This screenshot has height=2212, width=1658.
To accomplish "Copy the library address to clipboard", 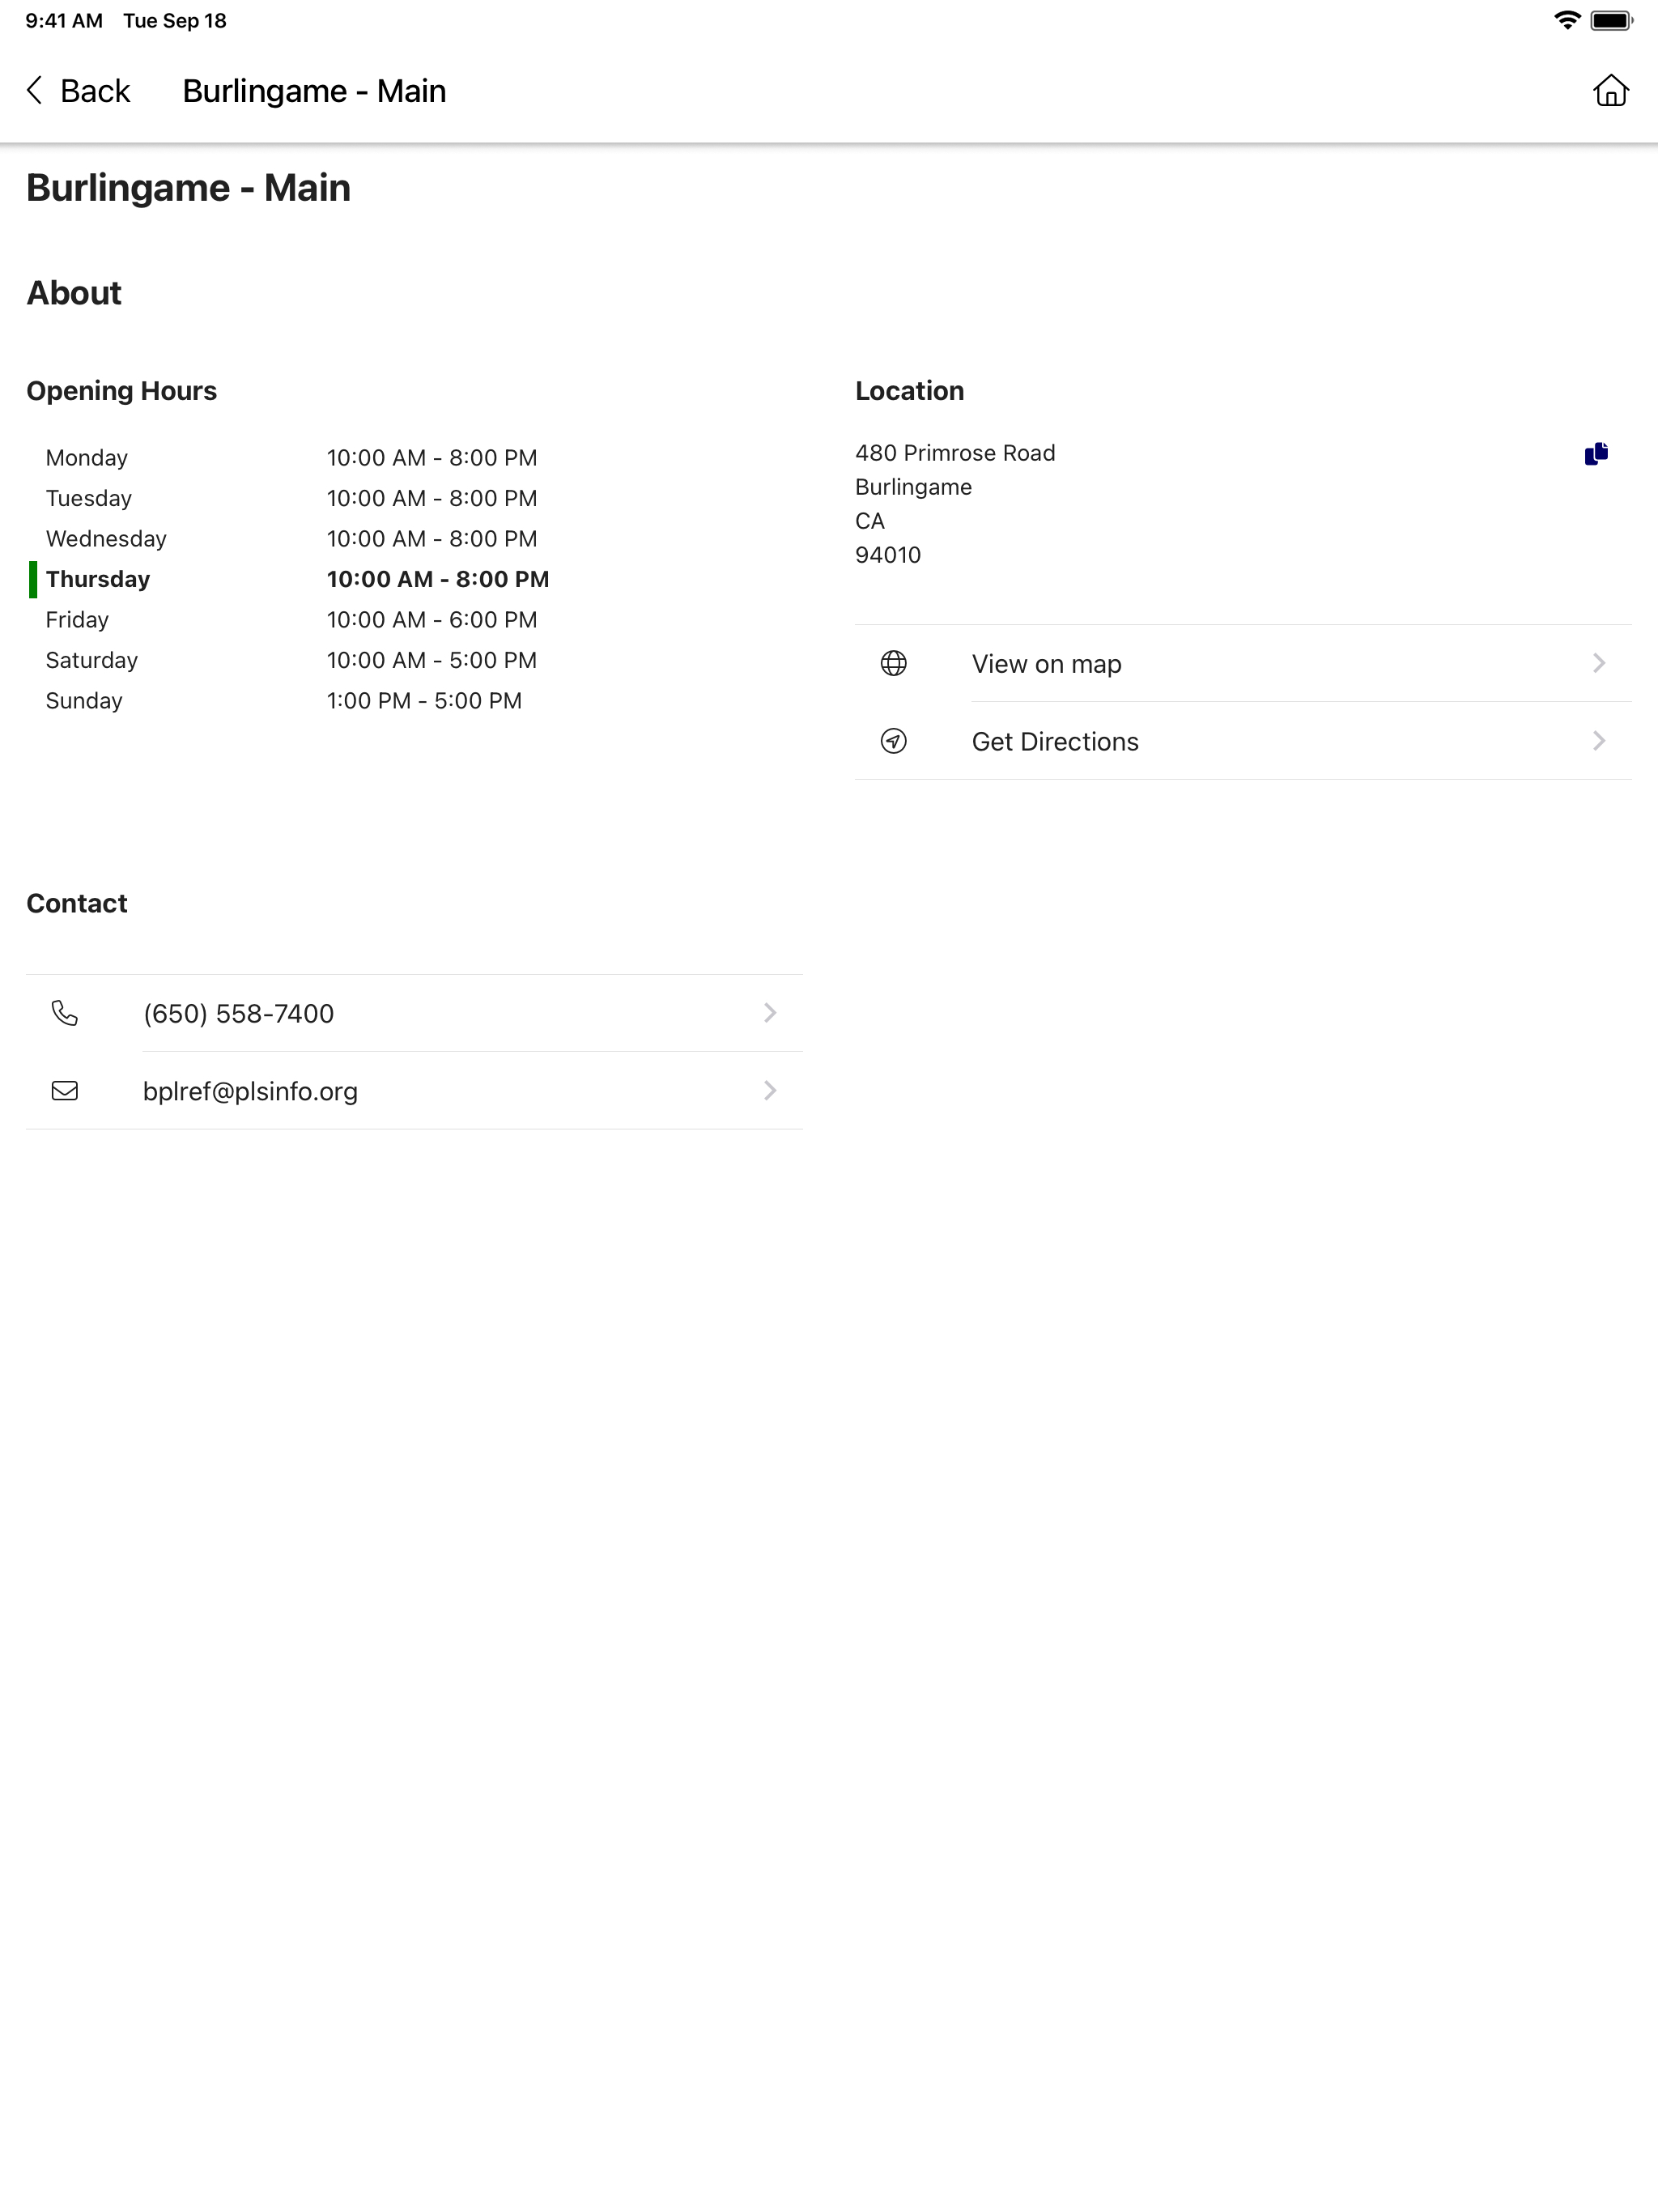I will tap(1596, 454).
